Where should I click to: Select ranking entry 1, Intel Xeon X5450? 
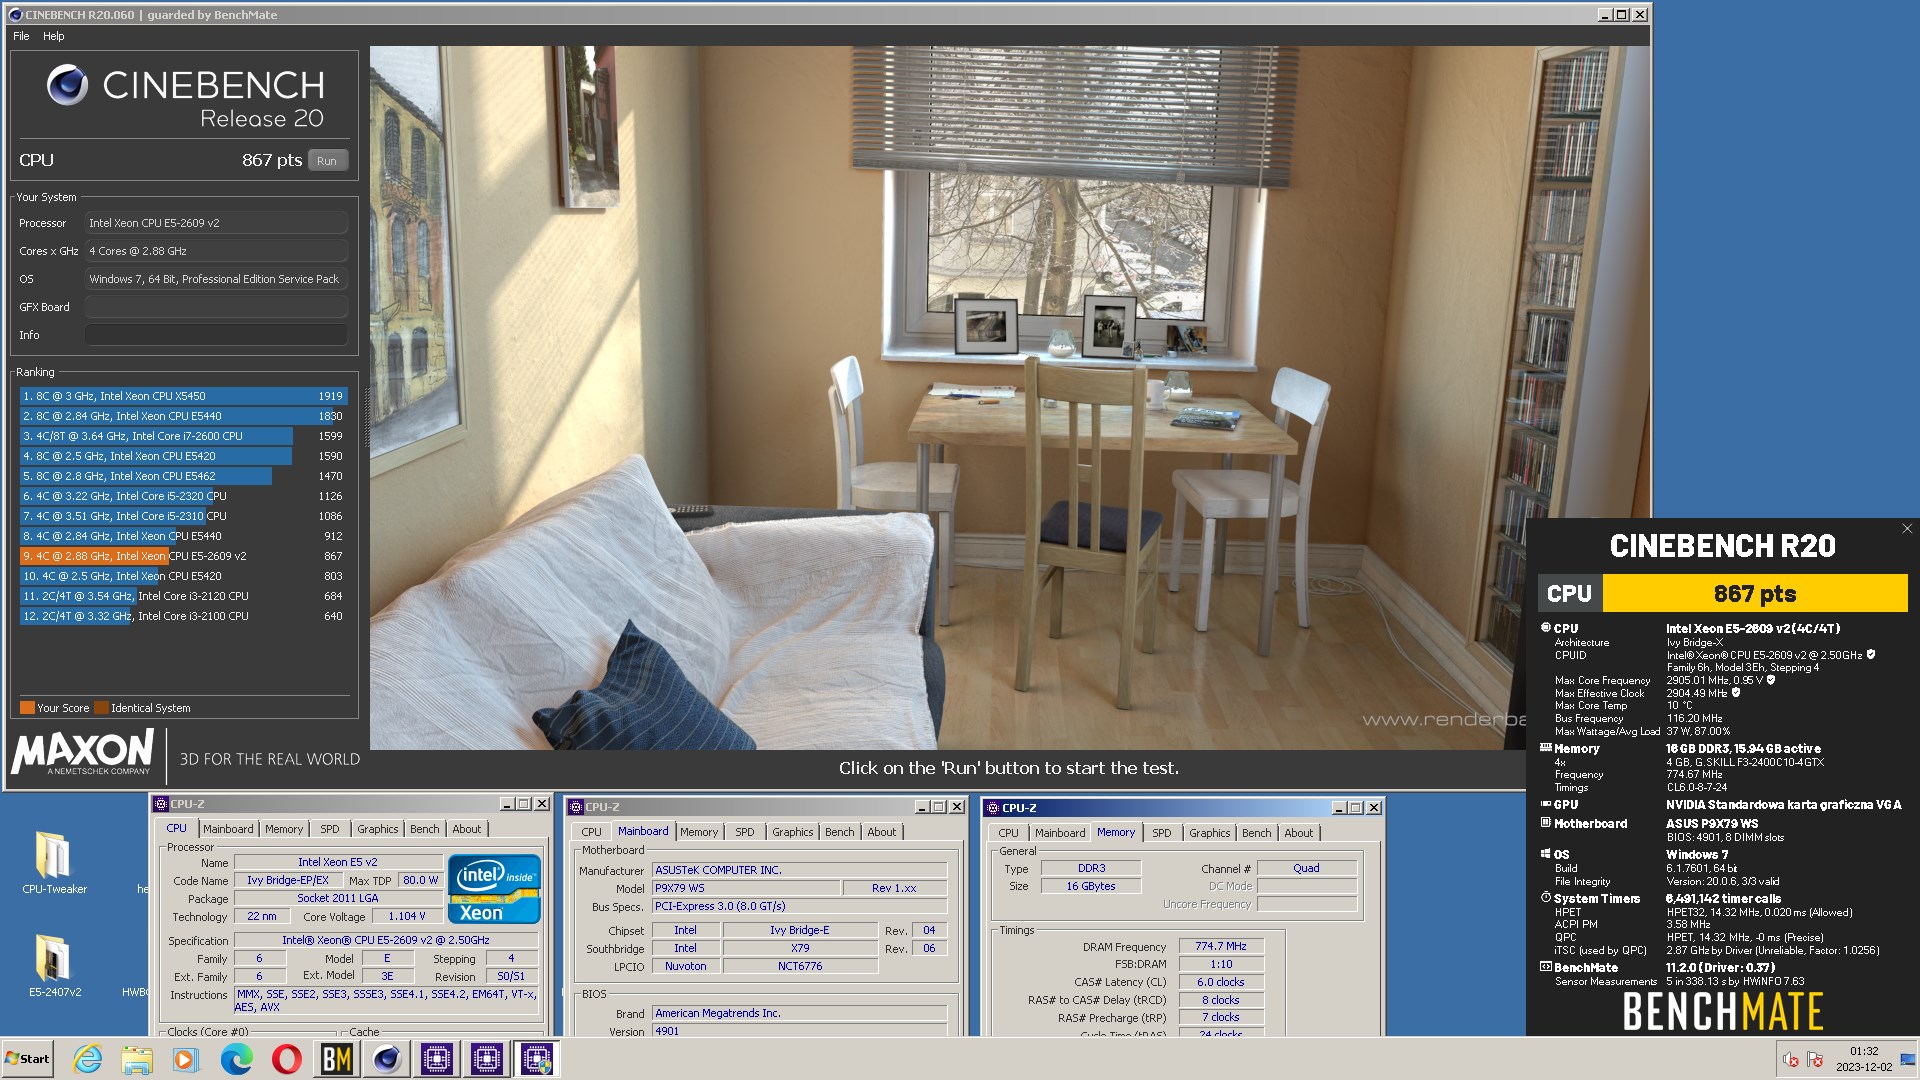point(183,396)
